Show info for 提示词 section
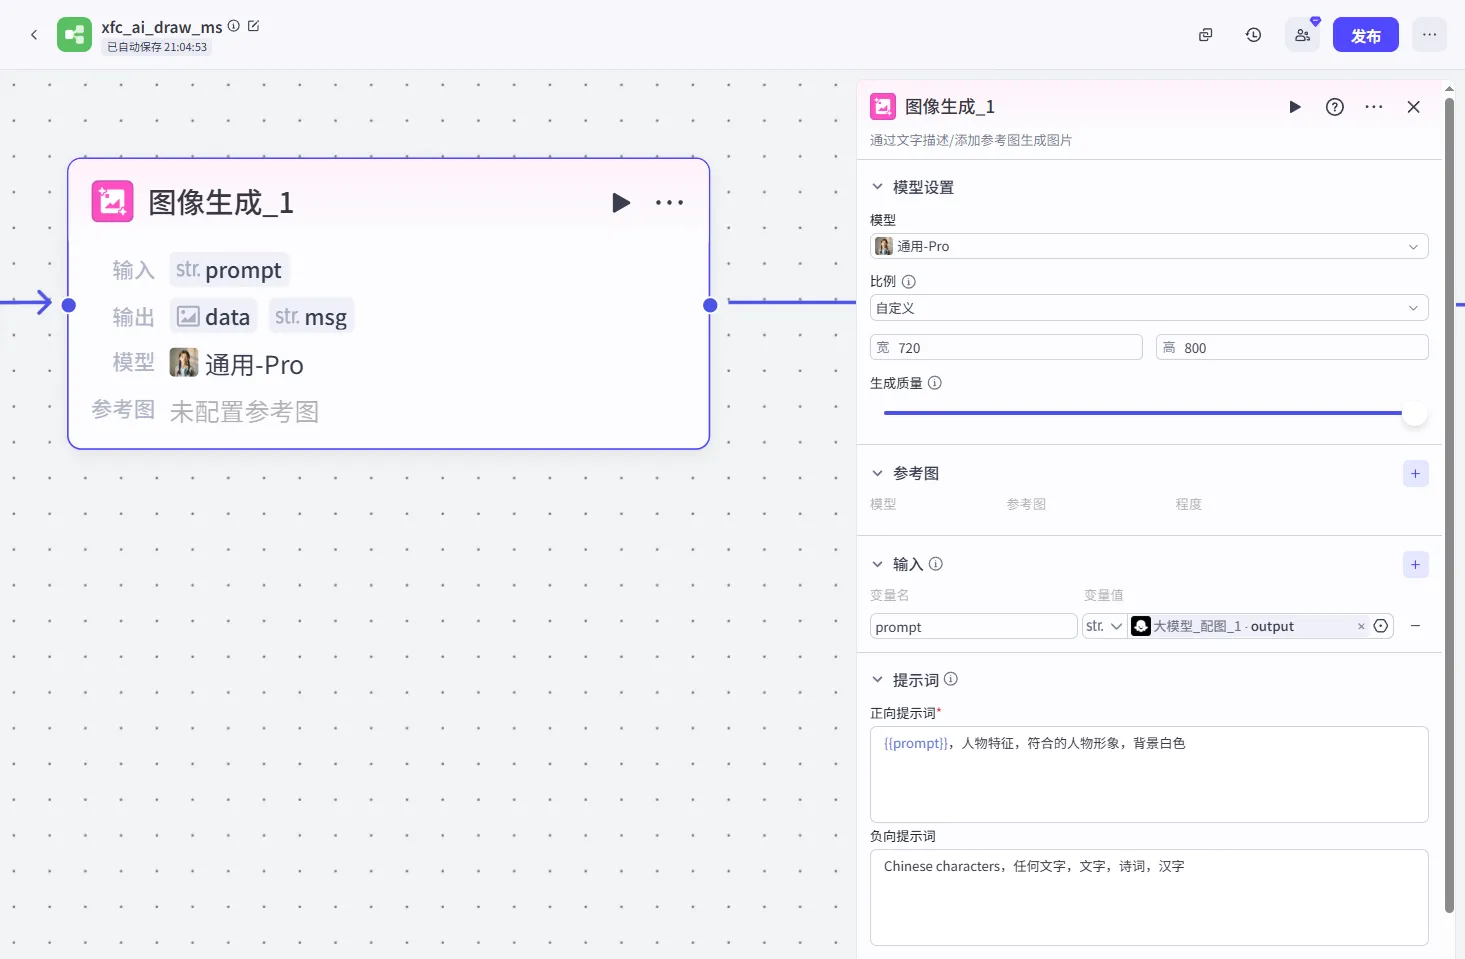The height and width of the screenshot is (959, 1465). pos(951,679)
